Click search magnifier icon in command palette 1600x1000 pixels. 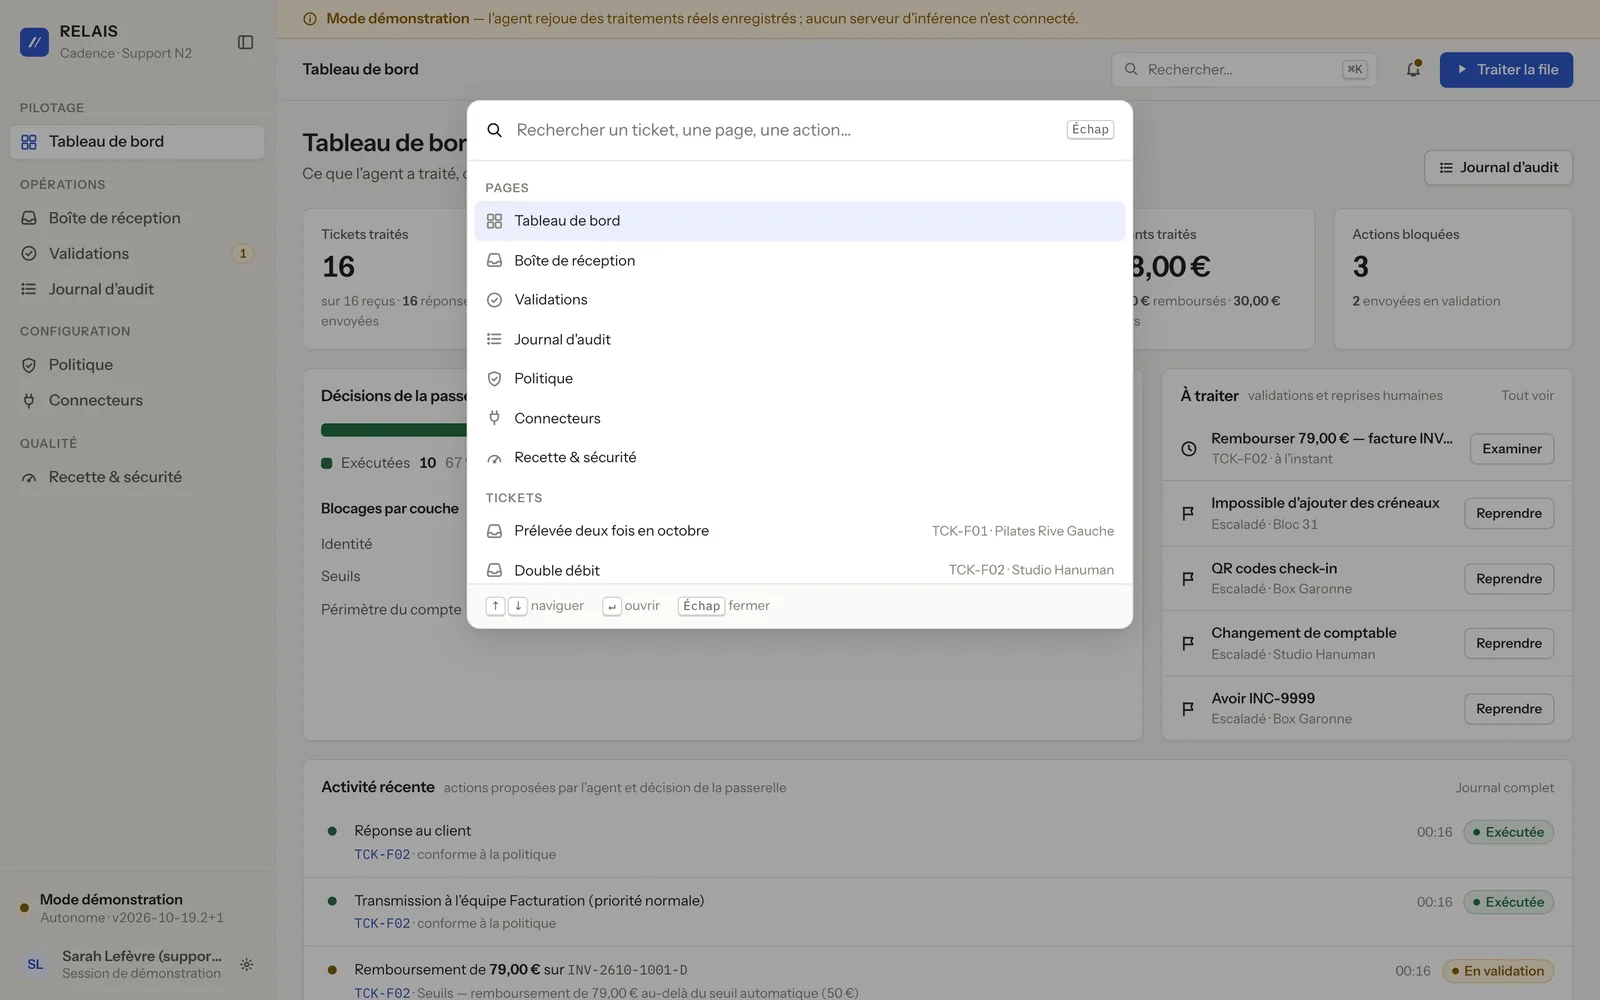(494, 130)
